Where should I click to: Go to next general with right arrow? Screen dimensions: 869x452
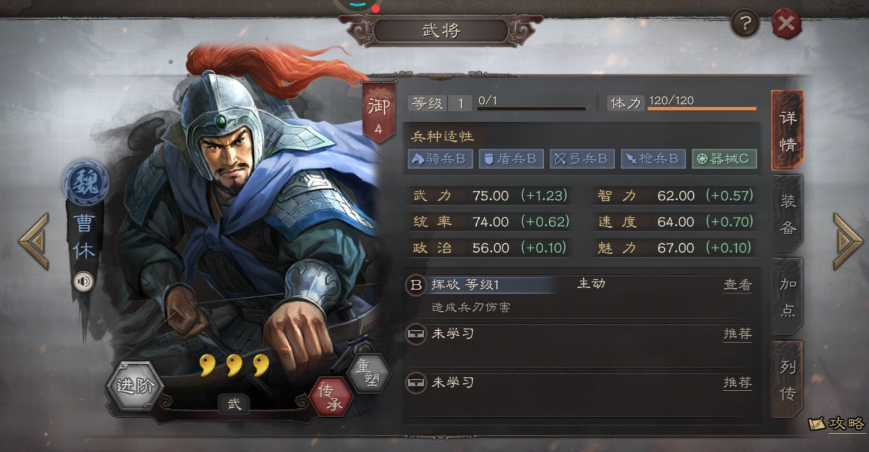point(847,241)
